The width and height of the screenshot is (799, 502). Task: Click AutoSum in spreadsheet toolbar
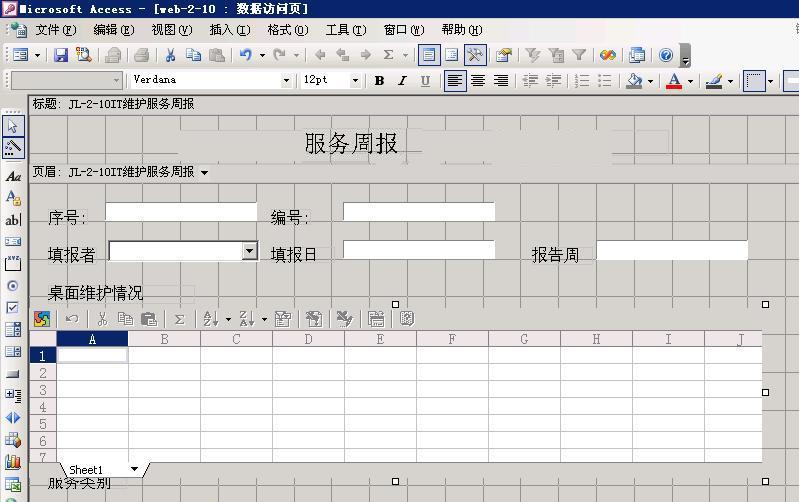click(x=179, y=320)
